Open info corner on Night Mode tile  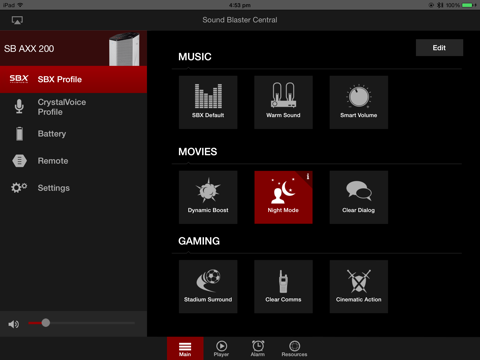coord(307,176)
